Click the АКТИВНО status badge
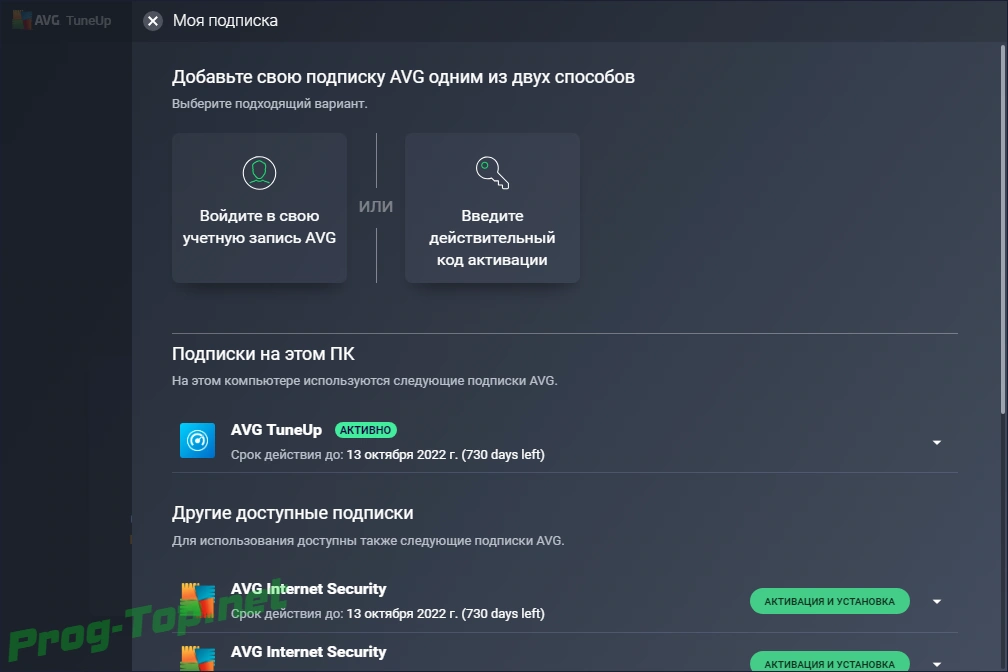The height and width of the screenshot is (672, 1008). click(366, 430)
